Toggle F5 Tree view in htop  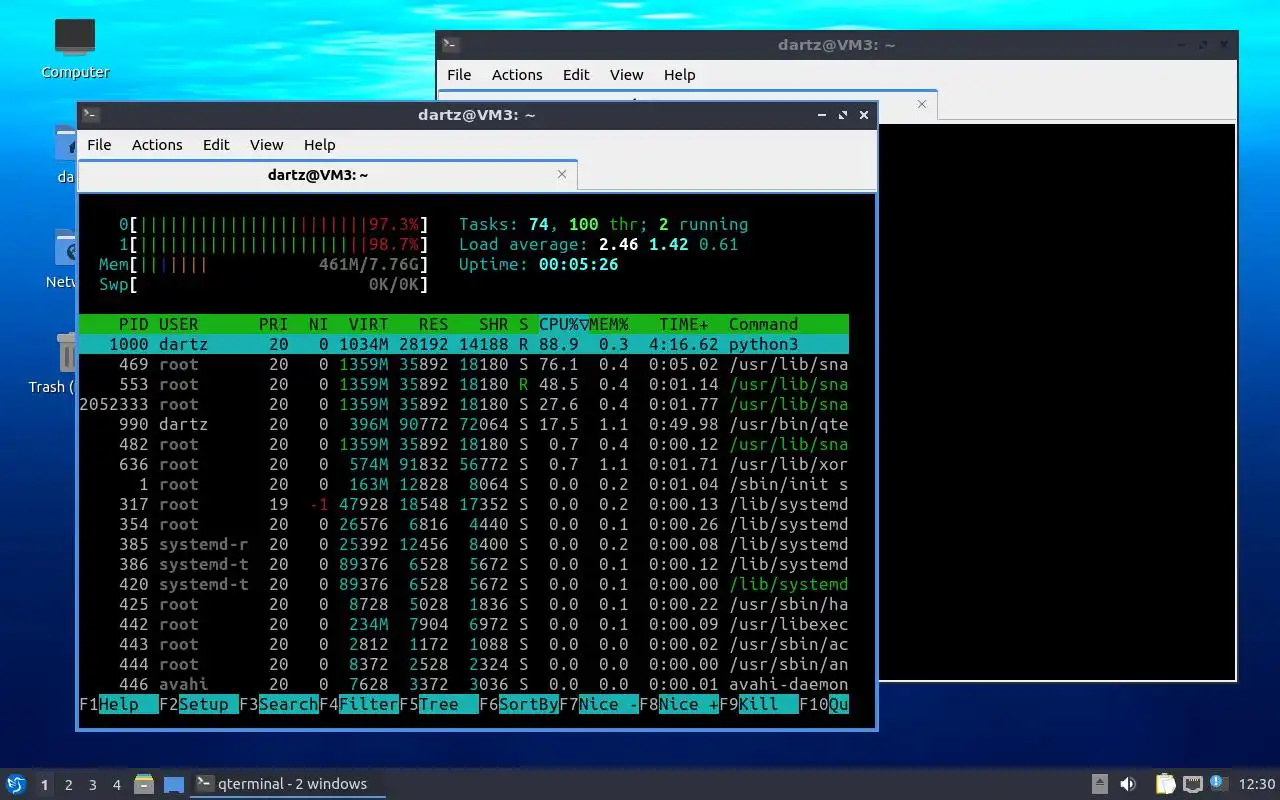click(x=439, y=704)
